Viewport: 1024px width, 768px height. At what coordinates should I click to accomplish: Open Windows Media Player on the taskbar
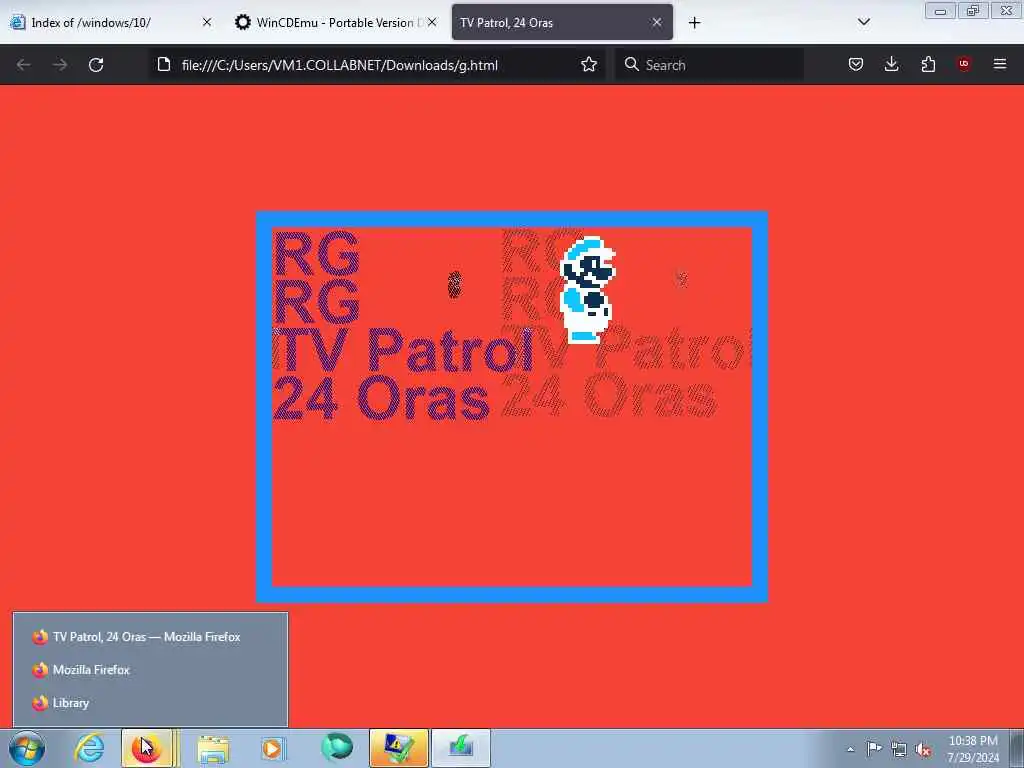click(272, 748)
